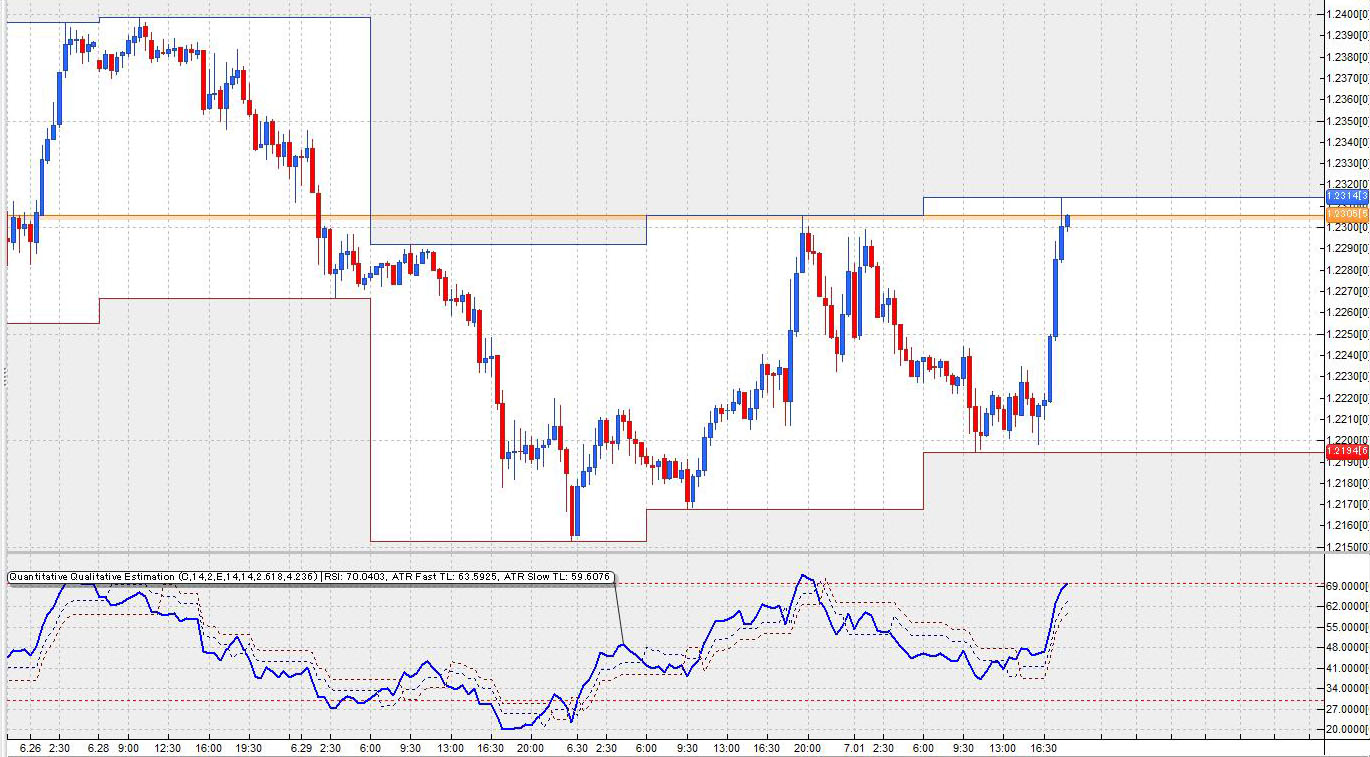The image size is (1370, 757).
Task: Click the 1.2260 price axis label
Action: point(1349,312)
